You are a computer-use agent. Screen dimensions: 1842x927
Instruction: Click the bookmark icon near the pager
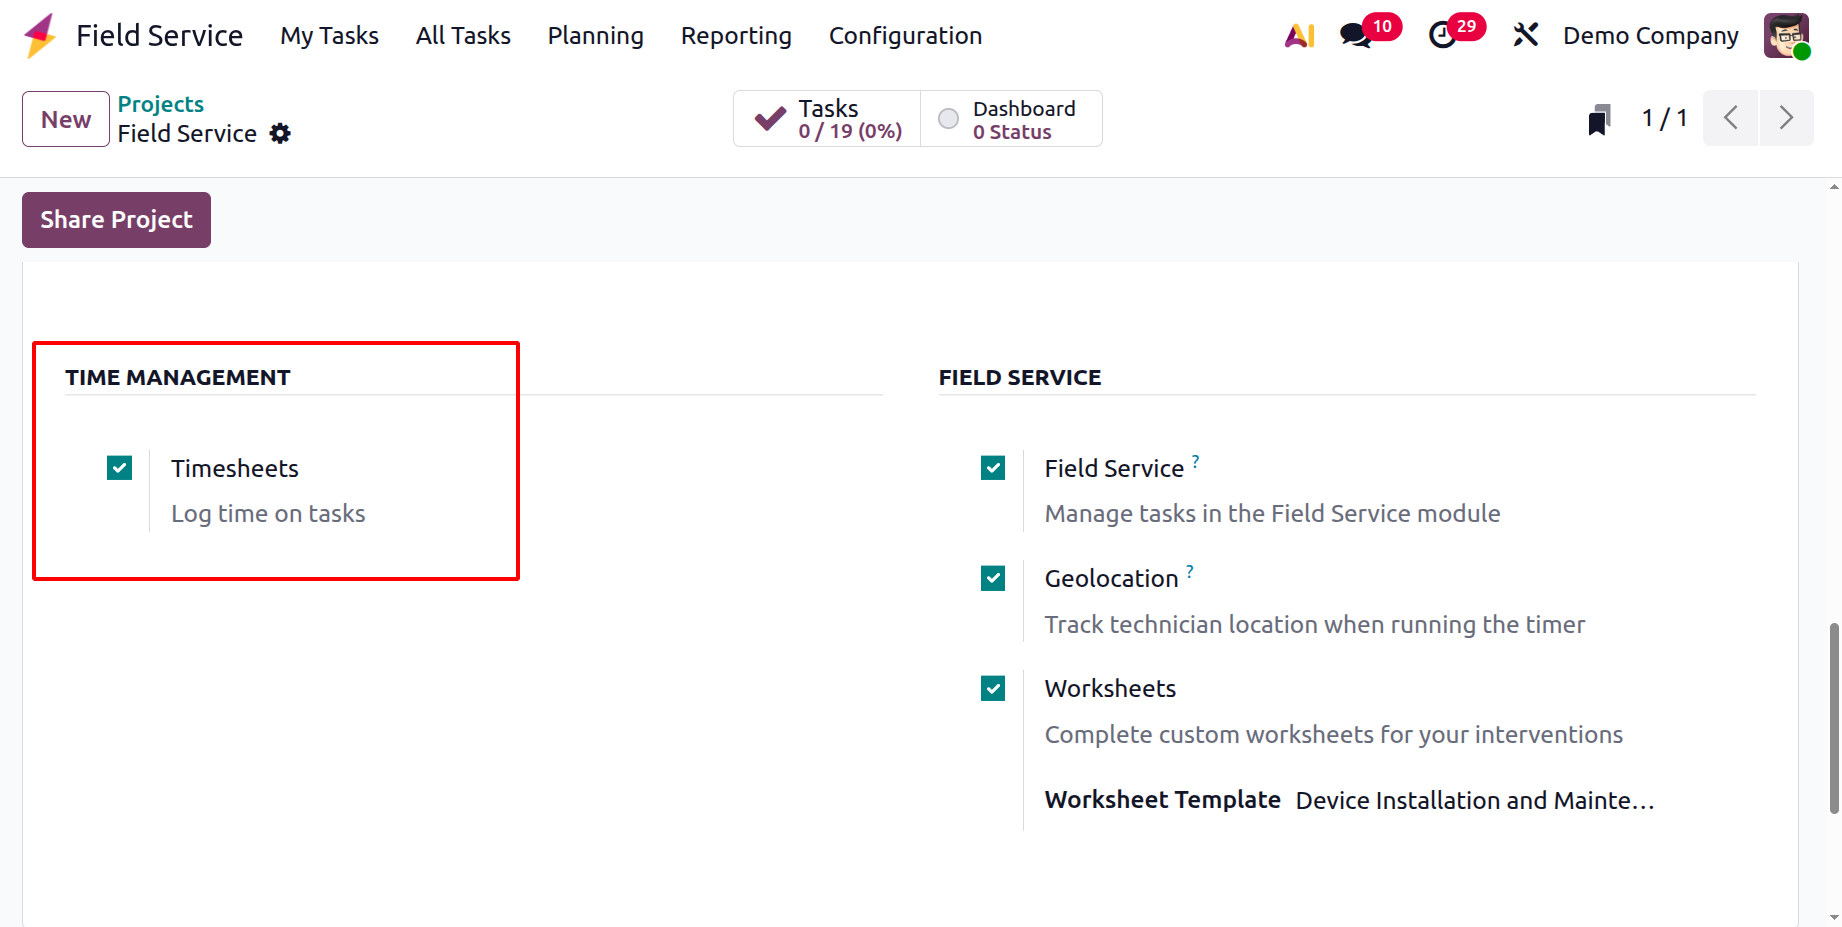click(1599, 119)
